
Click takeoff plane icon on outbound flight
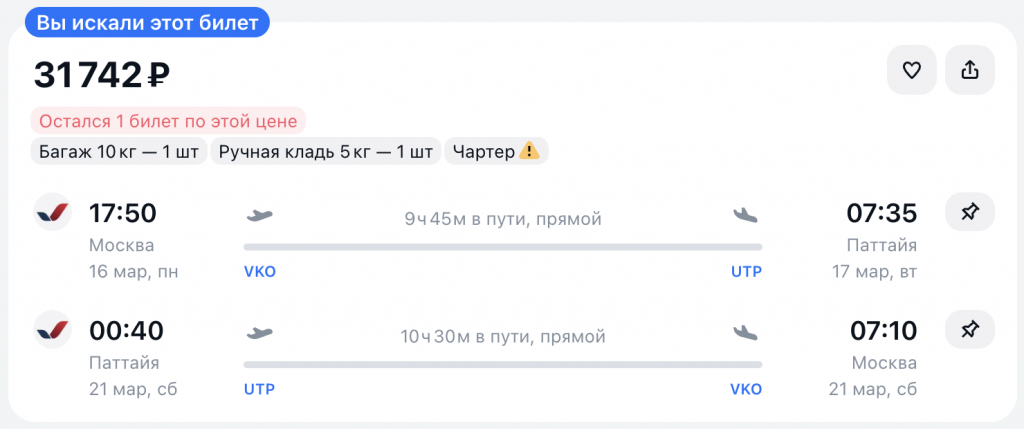tap(259, 215)
